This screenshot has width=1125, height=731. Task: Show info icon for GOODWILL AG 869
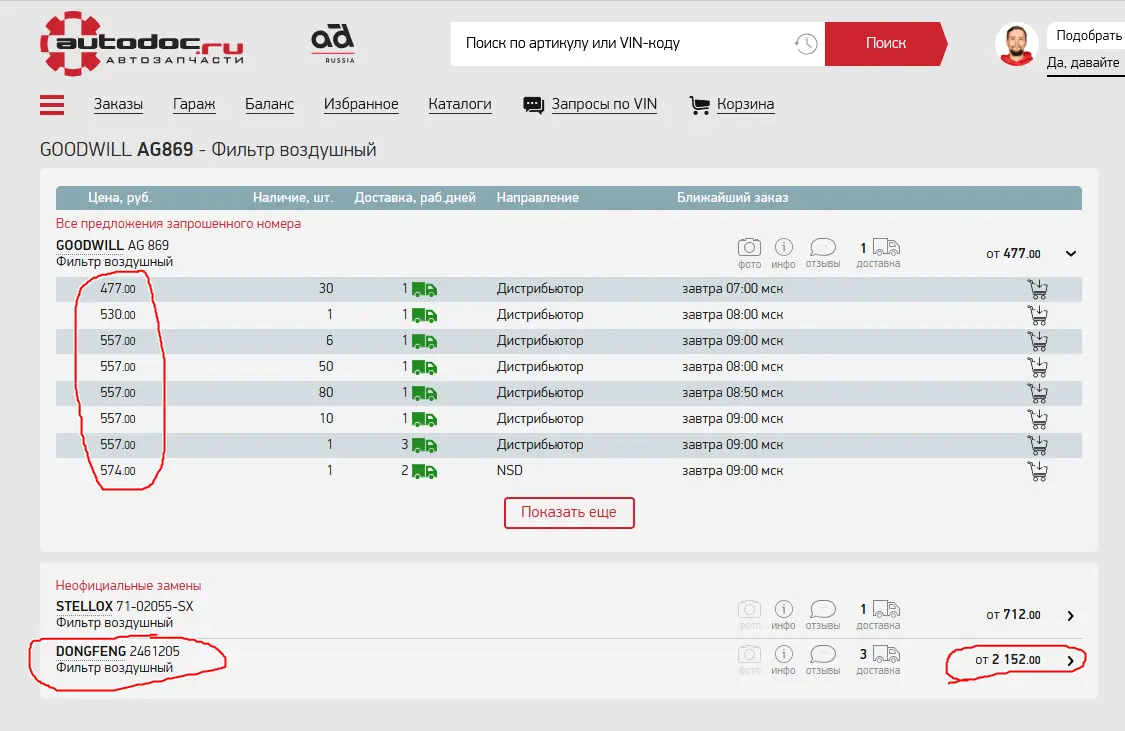(783, 247)
